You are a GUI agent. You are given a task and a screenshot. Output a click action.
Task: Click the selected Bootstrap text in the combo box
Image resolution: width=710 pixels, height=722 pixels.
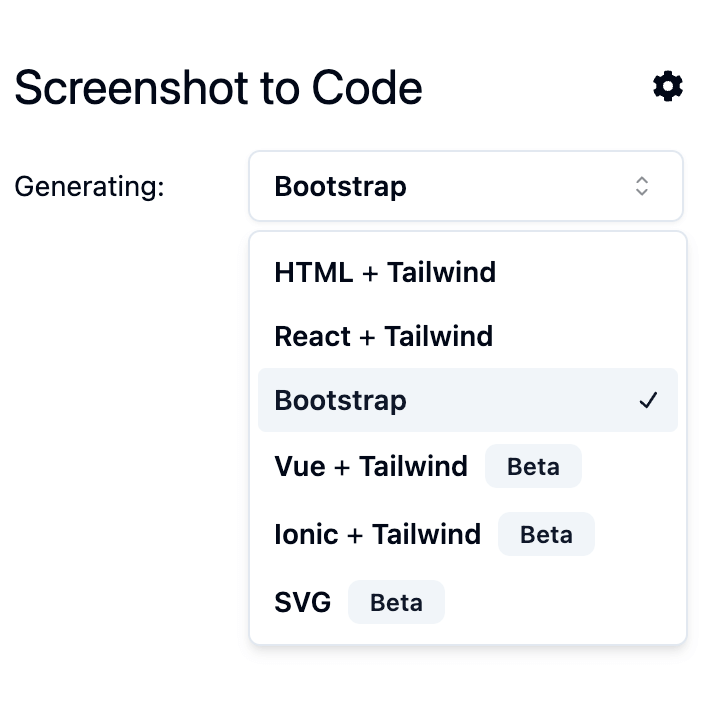point(340,187)
